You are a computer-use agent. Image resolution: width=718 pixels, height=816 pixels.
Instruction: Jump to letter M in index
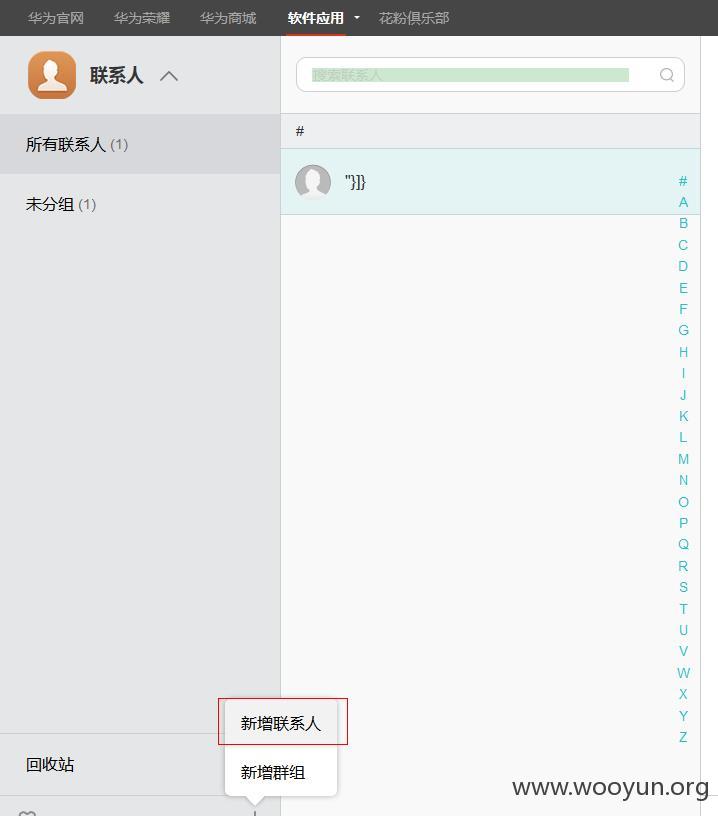pos(683,459)
